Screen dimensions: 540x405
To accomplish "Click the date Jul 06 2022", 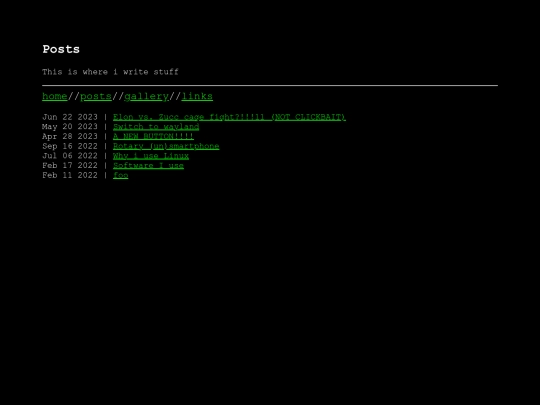I will (x=70, y=156).
